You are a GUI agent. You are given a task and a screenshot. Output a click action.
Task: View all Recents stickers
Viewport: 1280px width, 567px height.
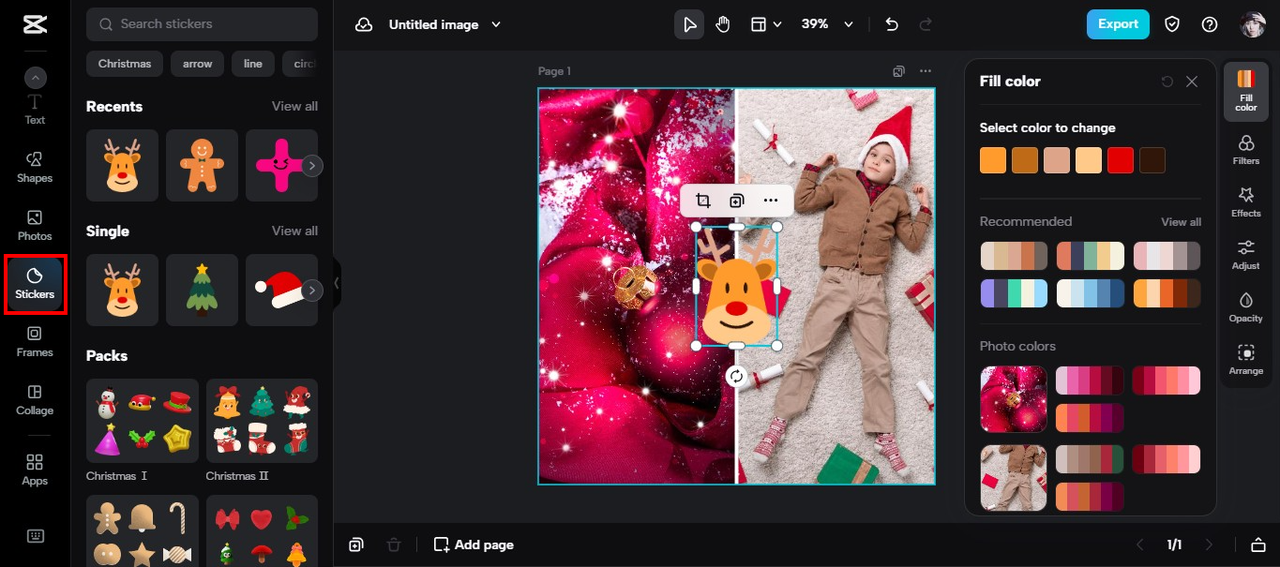[x=294, y=106]
